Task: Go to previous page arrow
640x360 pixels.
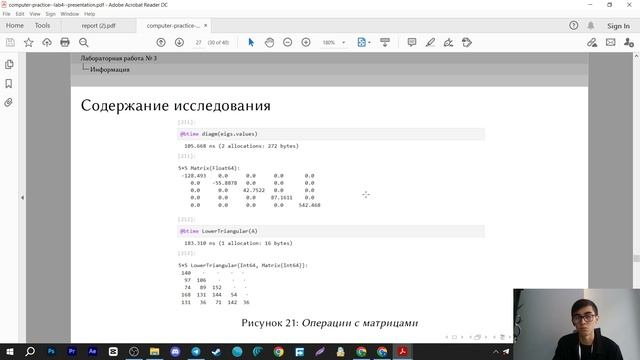Action: (x=161, y=42)
